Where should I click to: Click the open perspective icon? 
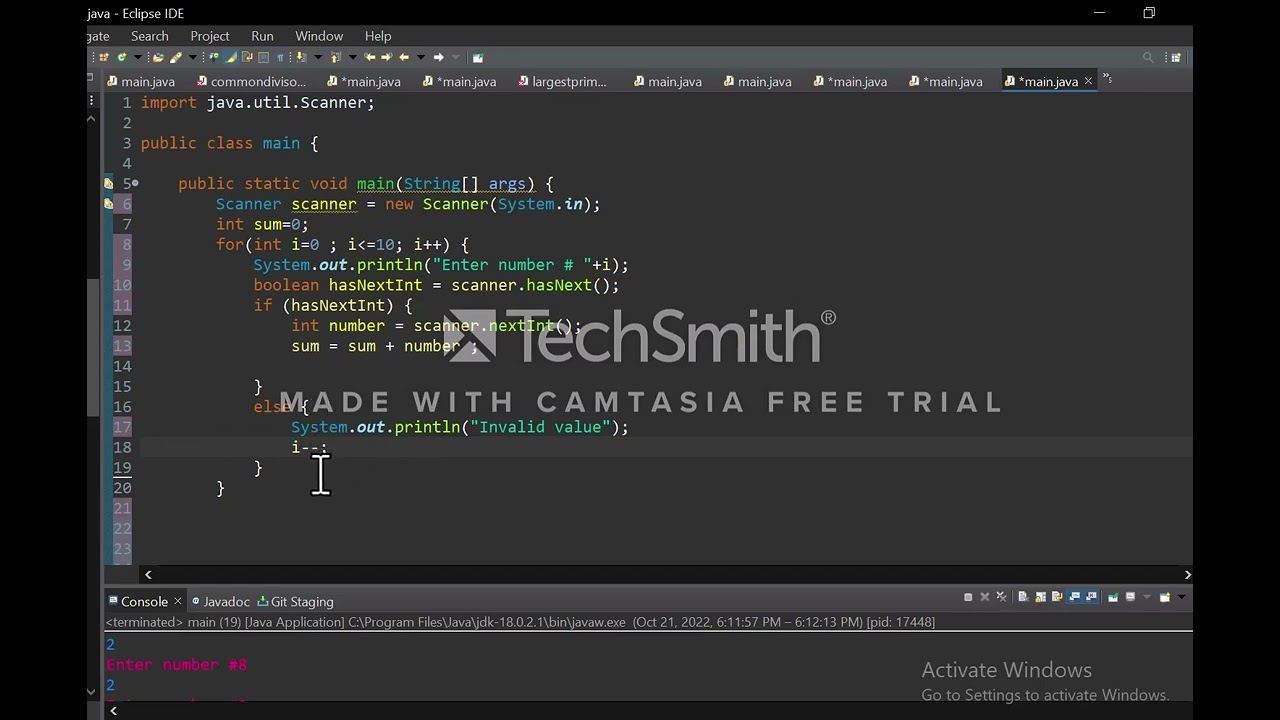[x=1176, y=57]
